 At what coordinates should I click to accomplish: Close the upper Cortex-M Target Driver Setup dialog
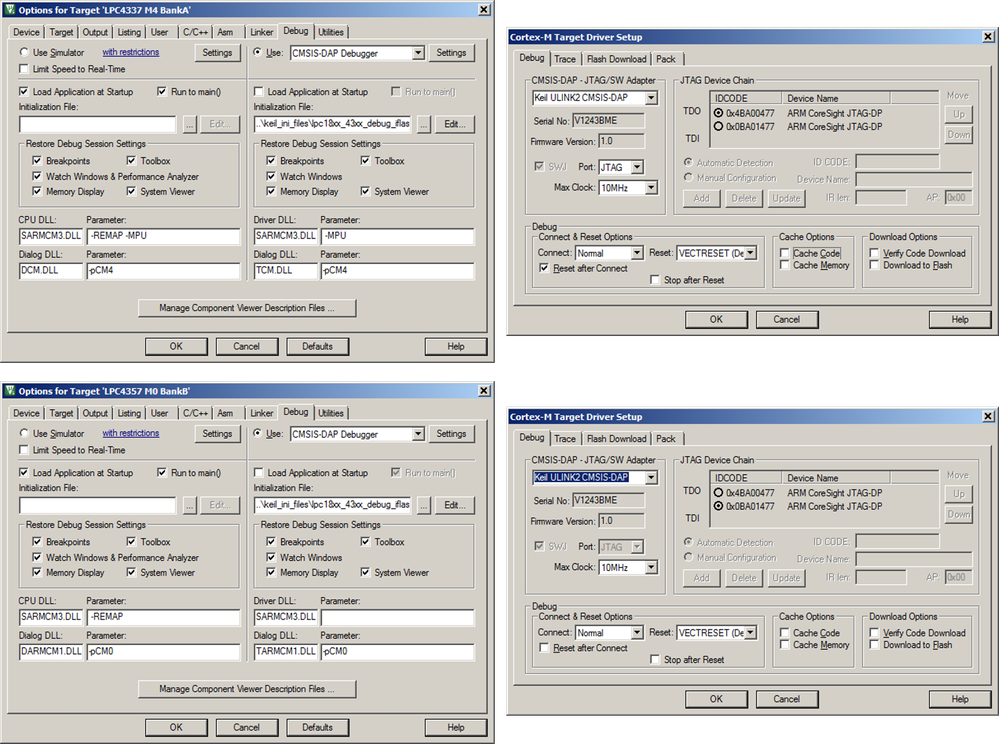coord(988,36)
